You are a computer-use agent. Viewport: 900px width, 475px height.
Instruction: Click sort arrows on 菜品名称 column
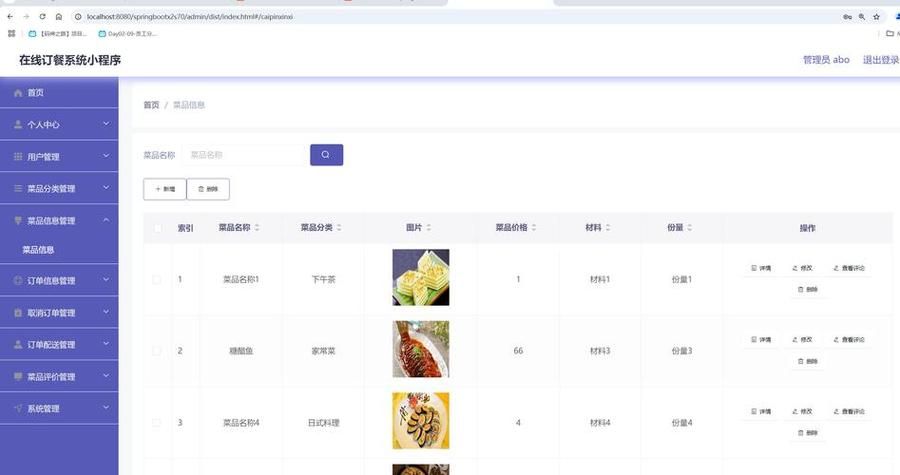point(257,228)
